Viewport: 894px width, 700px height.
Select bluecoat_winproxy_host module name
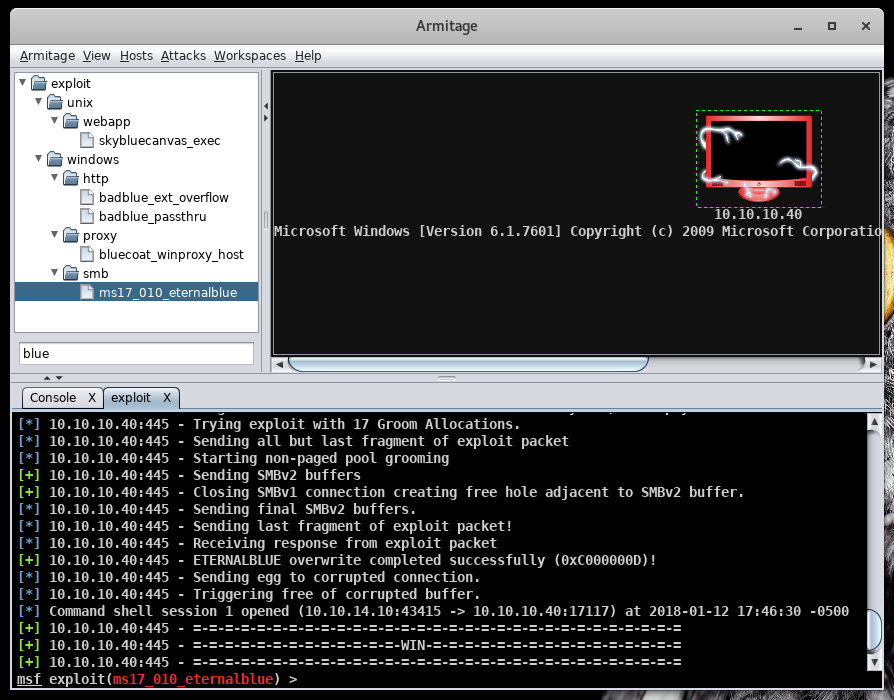click(x=171, y=254)
